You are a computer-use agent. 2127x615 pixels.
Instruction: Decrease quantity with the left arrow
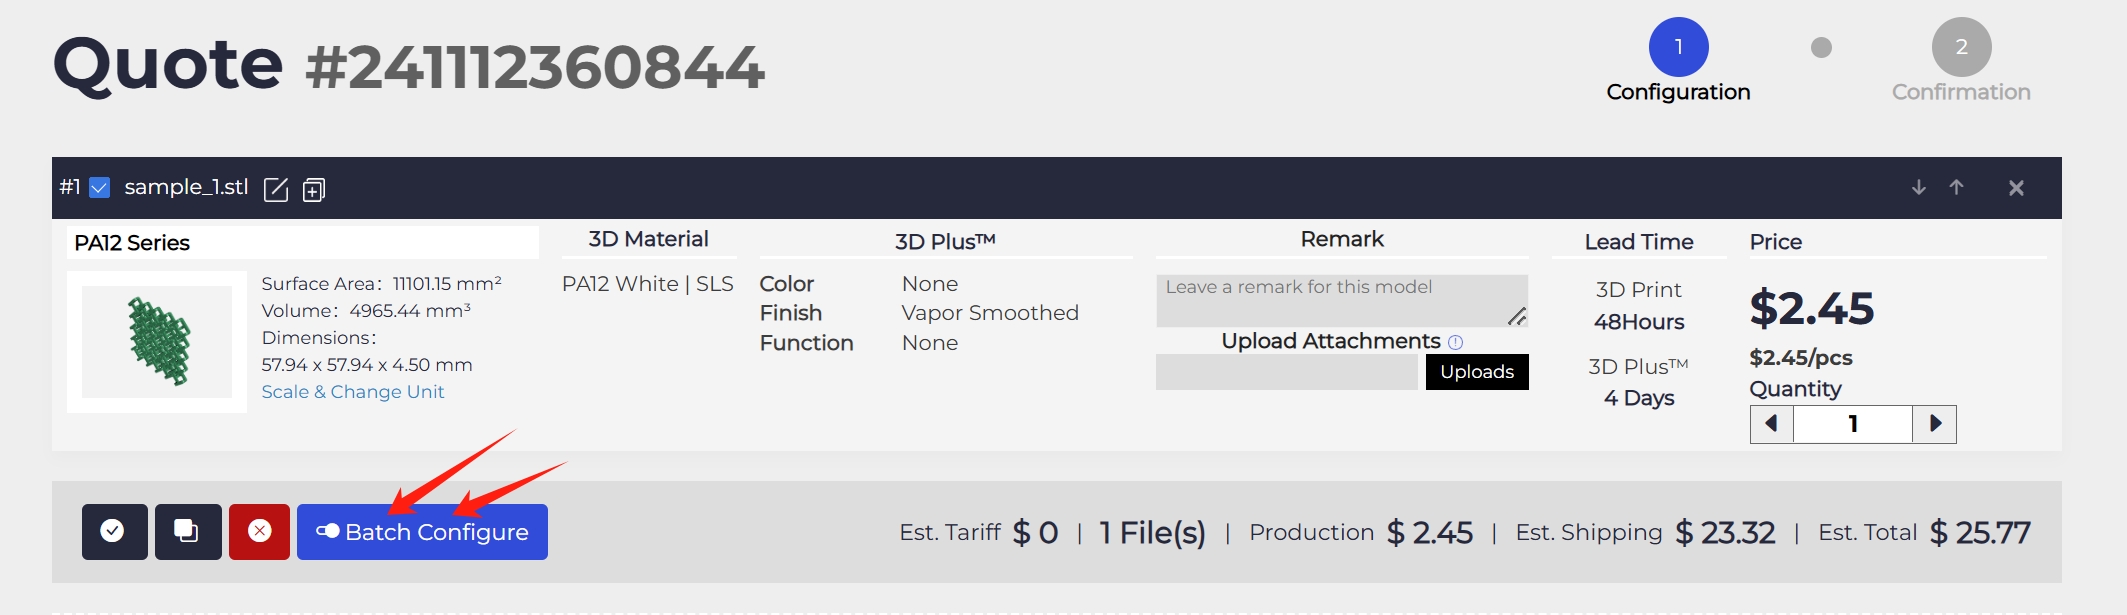click(1771, 424)
